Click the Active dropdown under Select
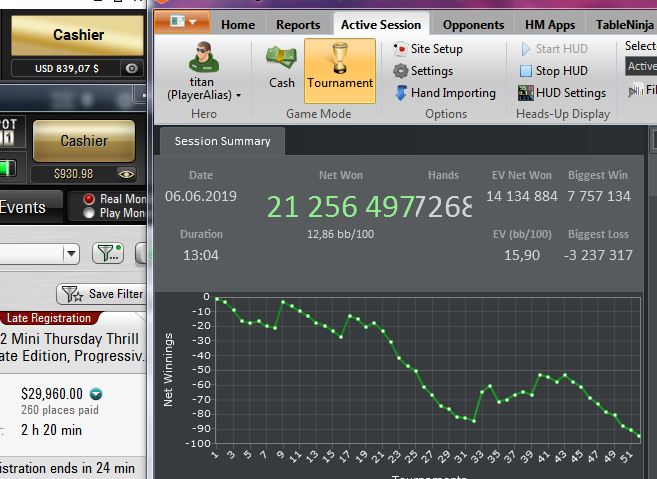This screenshot has width=657, height=479. [x=641, y=66]
